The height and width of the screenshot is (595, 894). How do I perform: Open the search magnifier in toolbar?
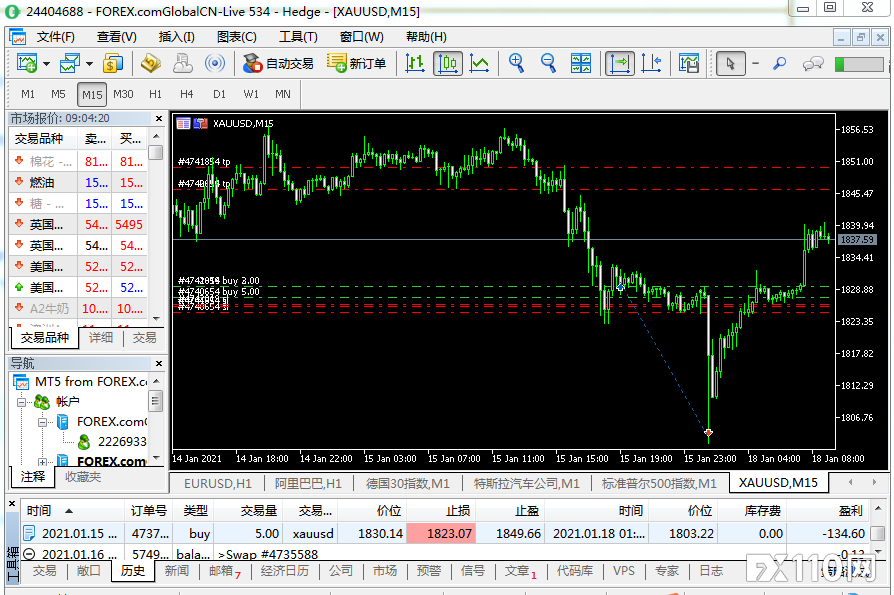pyautogui.click(x=779, y=63)
